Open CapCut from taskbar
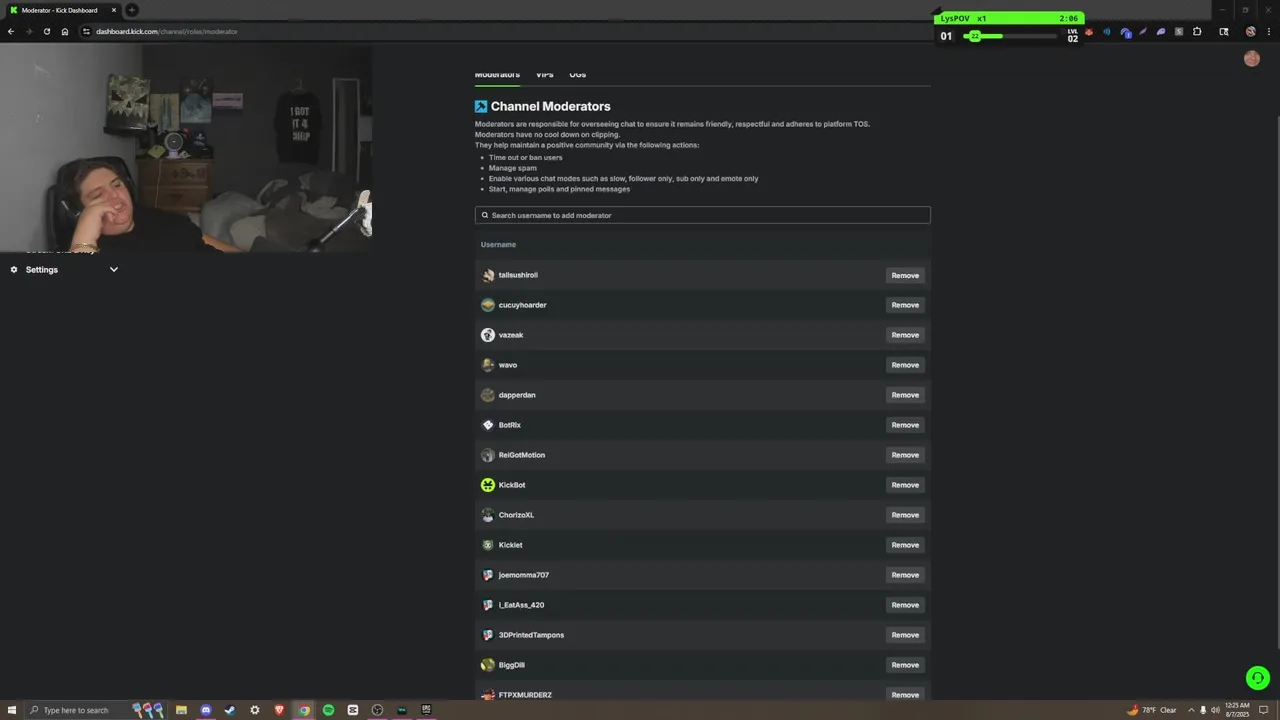1280x720 pixels. click(x=353, y=710)
